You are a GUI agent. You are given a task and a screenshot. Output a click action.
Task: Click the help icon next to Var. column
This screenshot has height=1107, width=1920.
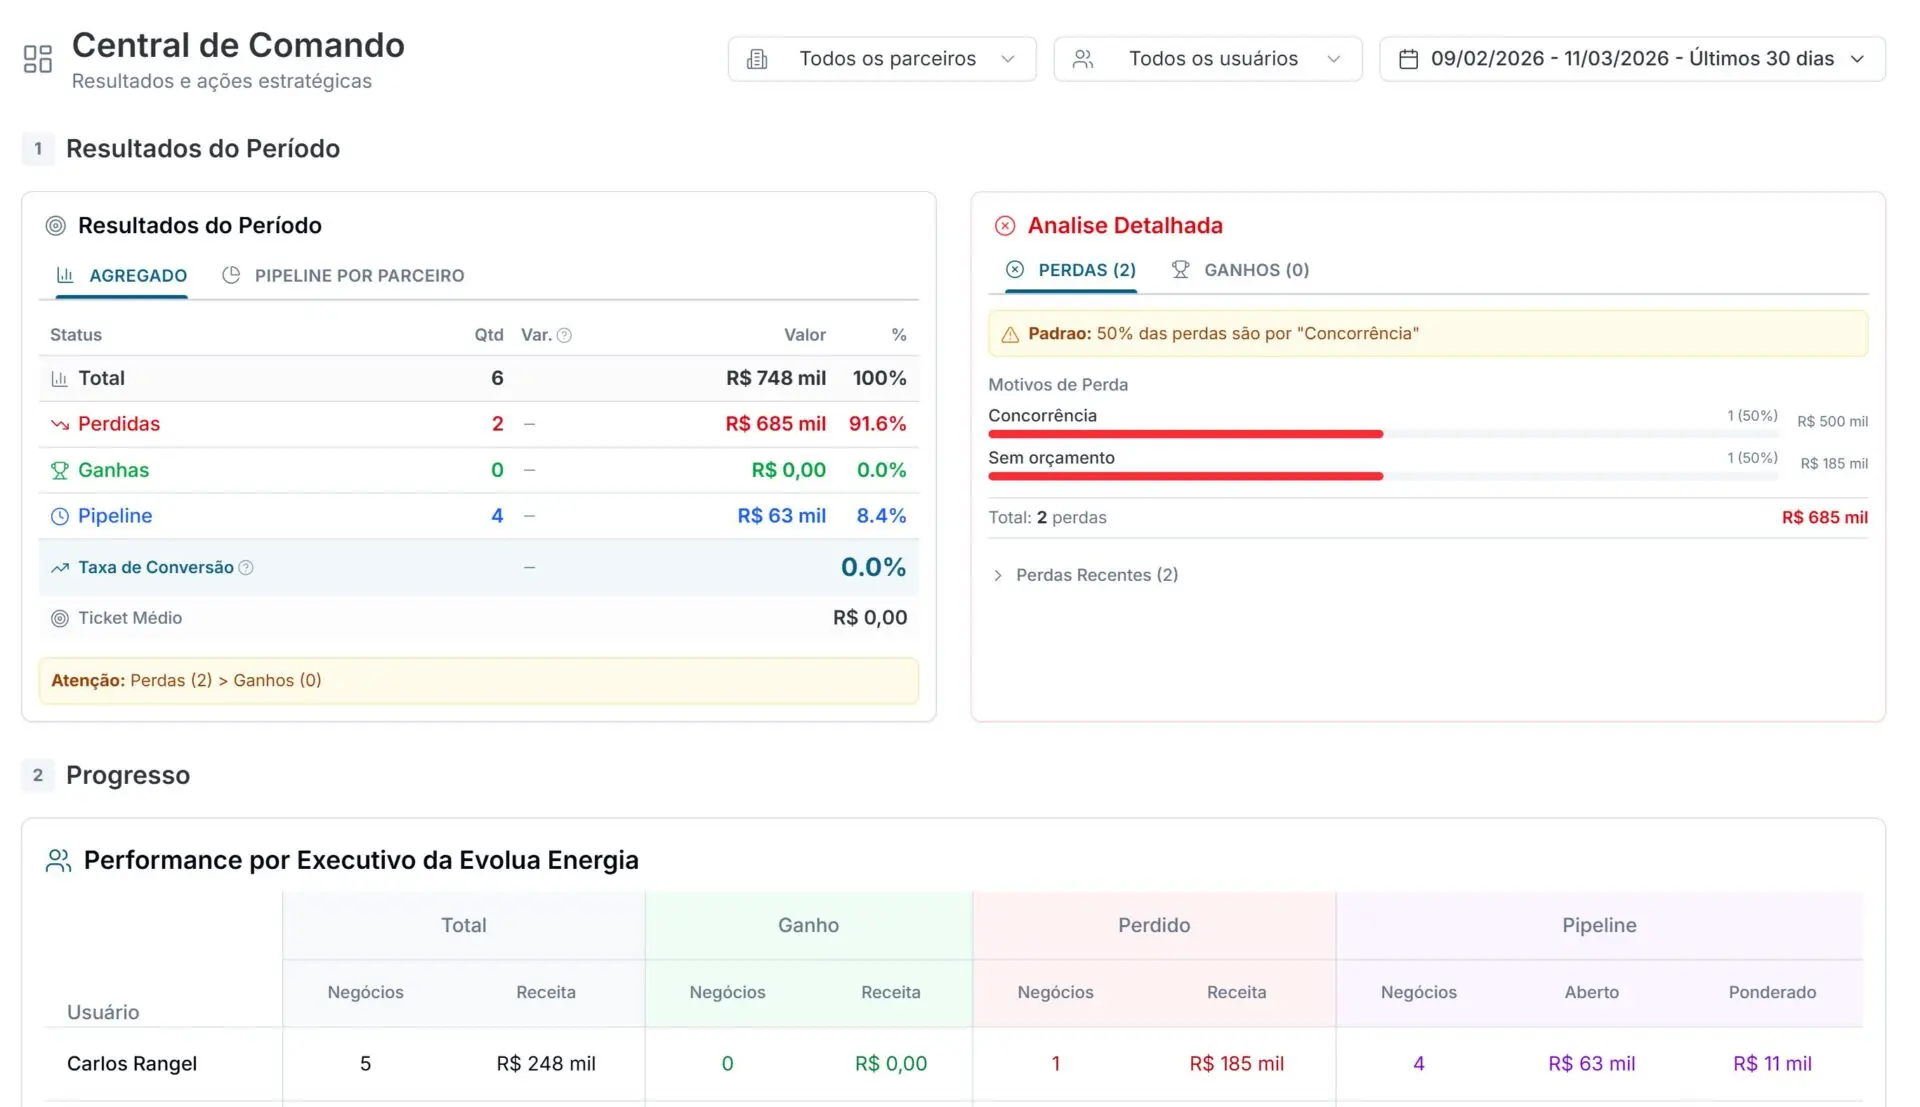564,335
